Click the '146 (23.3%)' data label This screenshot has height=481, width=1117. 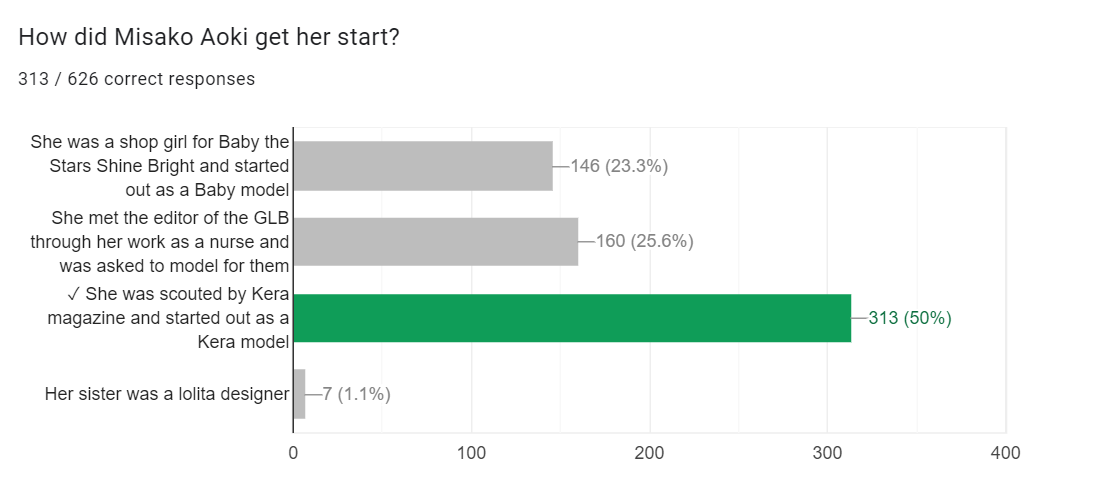619,166
